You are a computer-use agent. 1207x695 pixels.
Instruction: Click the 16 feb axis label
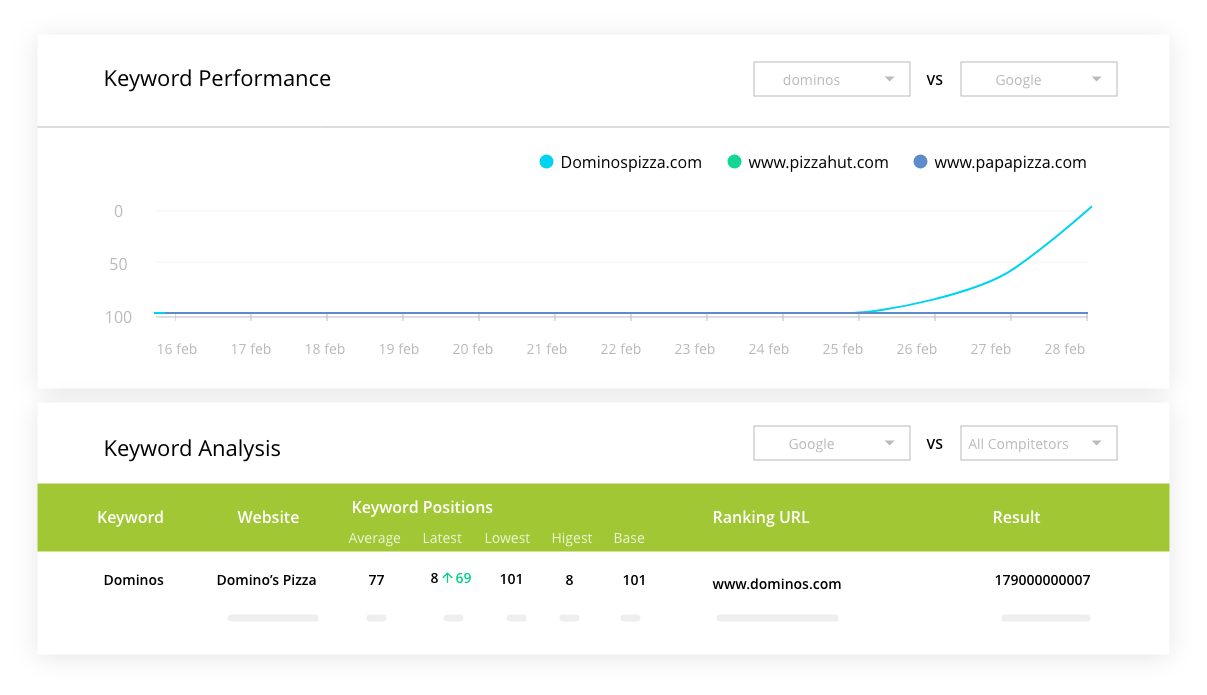pos(177,349)
